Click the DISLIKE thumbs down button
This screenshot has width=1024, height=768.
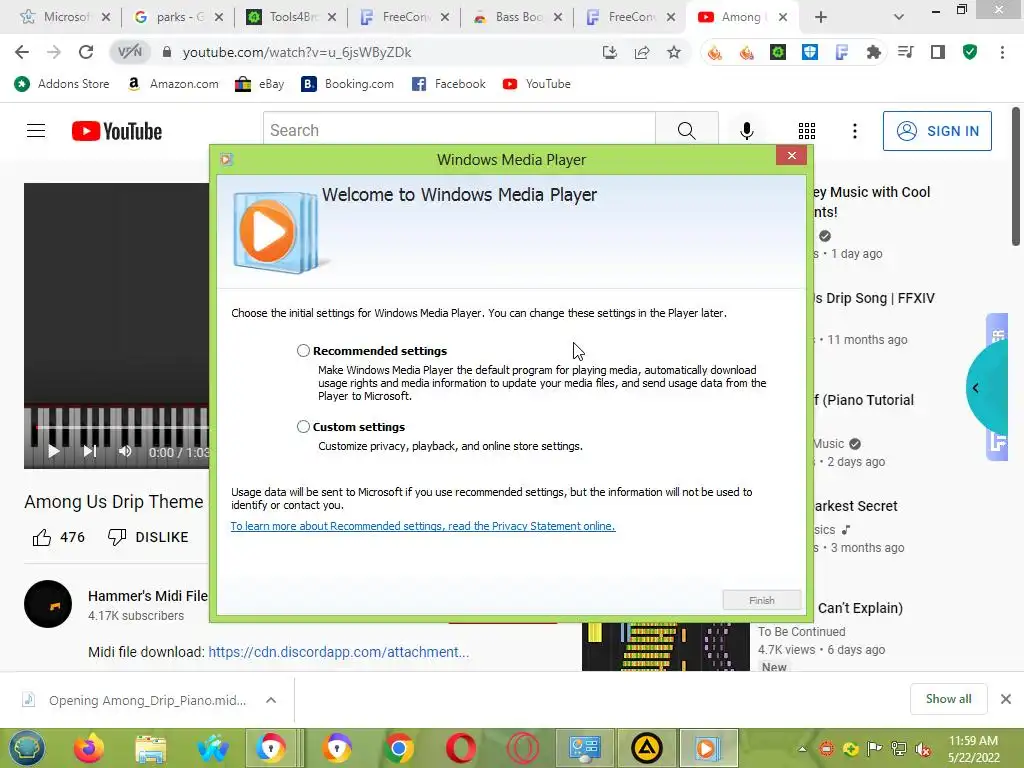[x=148, y=537]
